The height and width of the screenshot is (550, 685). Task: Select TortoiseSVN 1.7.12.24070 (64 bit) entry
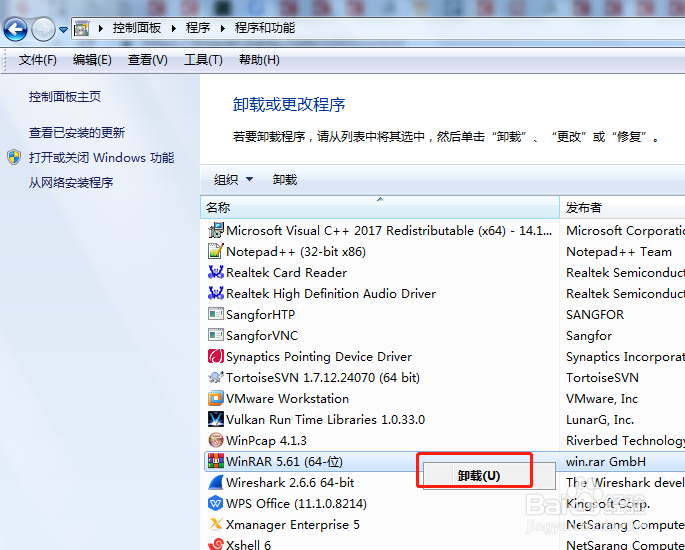point(322,377)
